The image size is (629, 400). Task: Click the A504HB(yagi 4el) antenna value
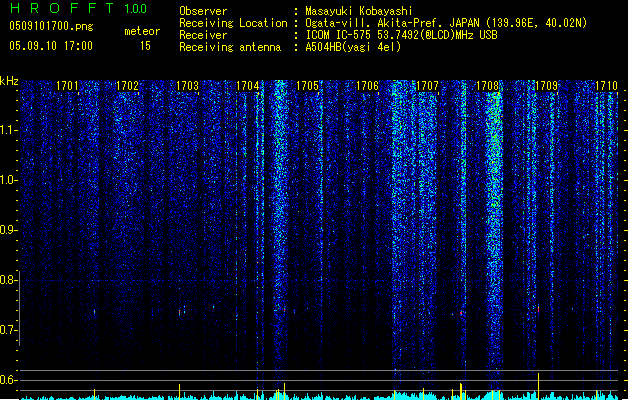tap(353, 47)
